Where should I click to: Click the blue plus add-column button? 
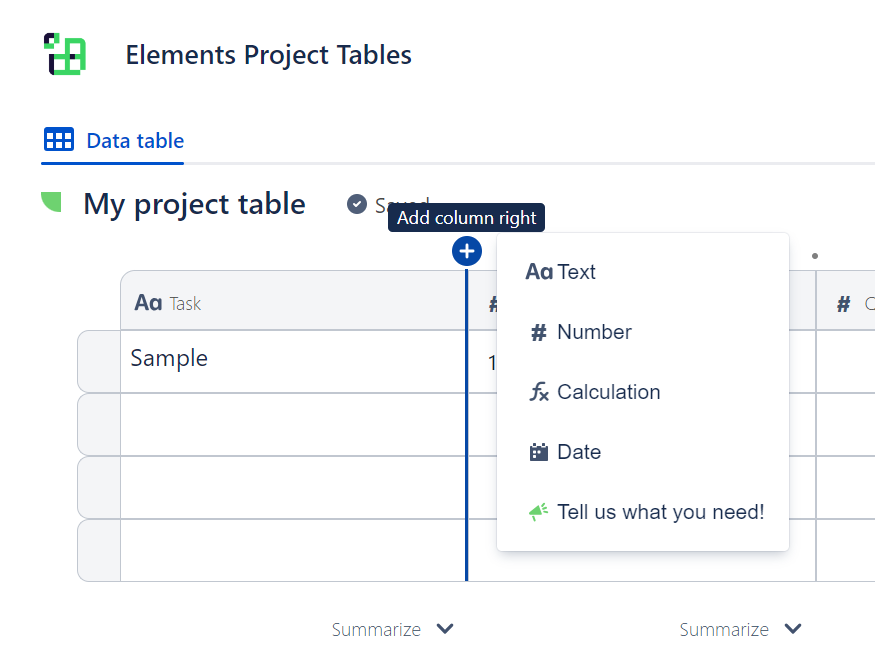(467, 251)
